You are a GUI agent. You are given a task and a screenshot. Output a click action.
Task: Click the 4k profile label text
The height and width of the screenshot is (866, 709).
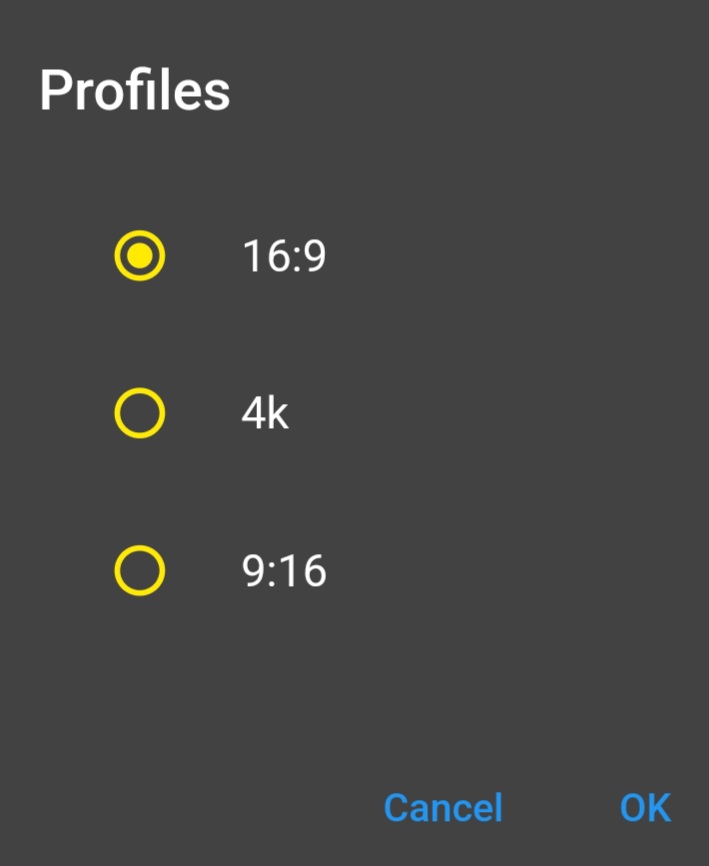click(265, 413)
